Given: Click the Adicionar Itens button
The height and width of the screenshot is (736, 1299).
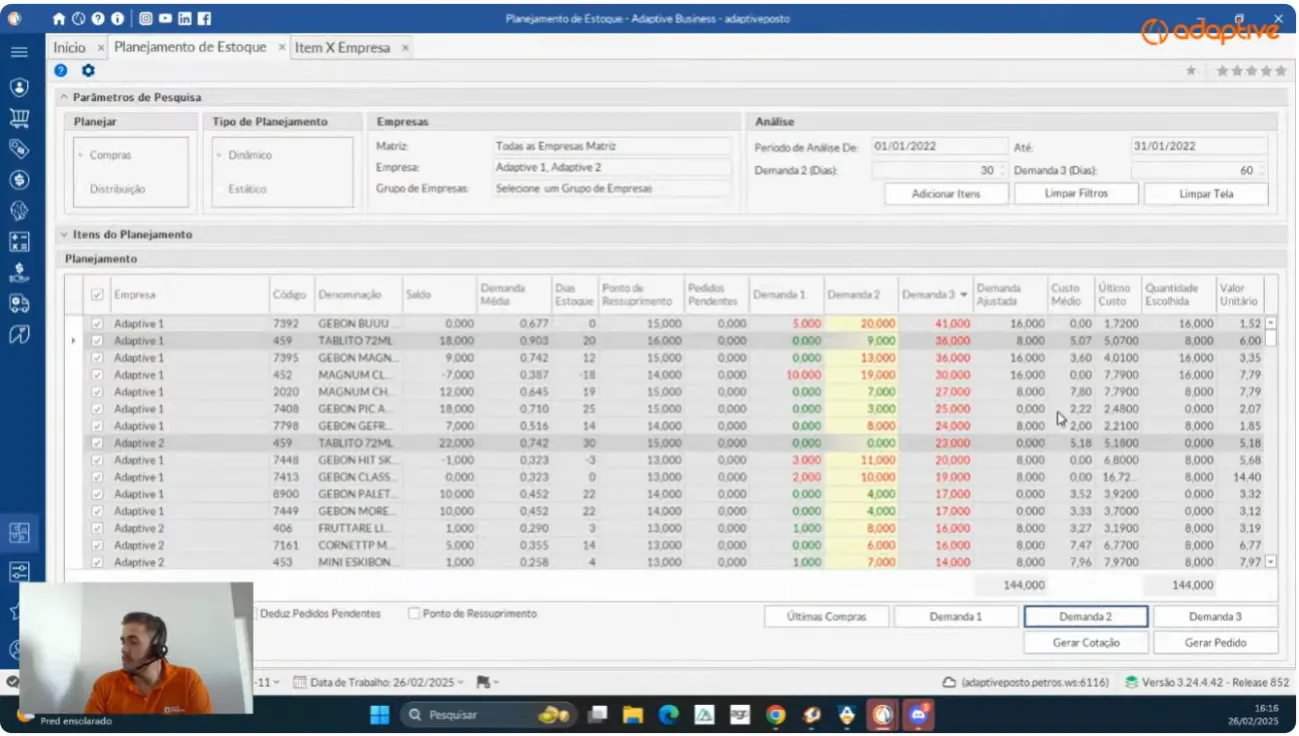Looking at the screenshot, I should pyautogui.click(x=946, y=194).
